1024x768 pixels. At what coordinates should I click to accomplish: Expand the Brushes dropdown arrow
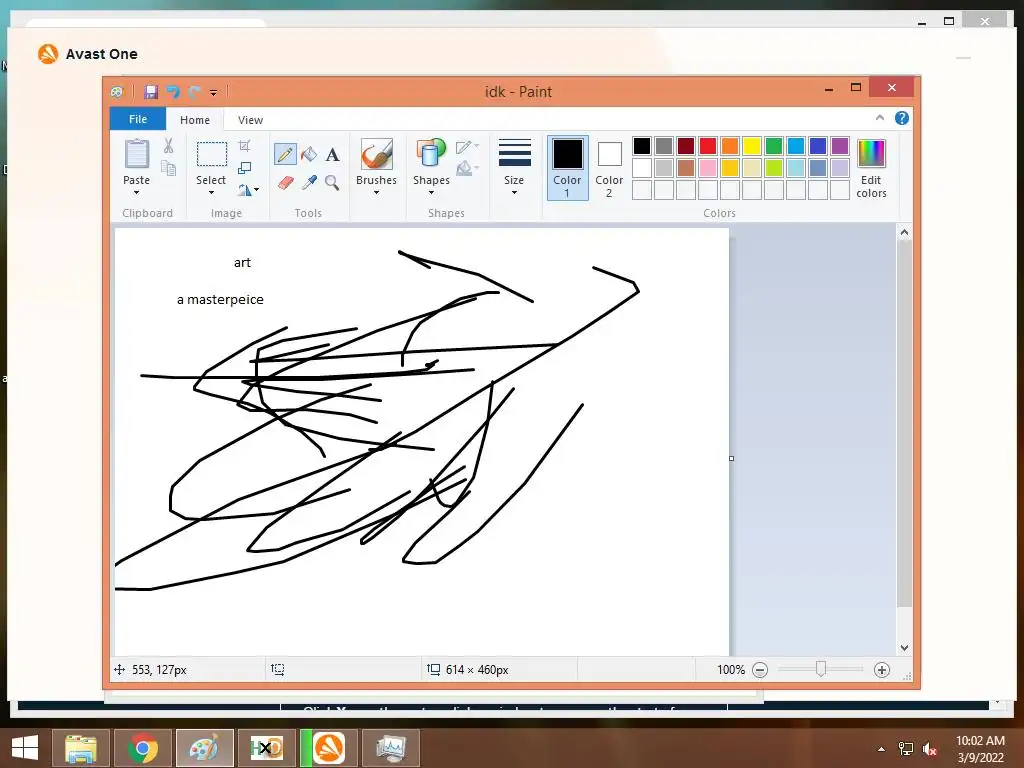pyautogui.click(x=376, y=193)
